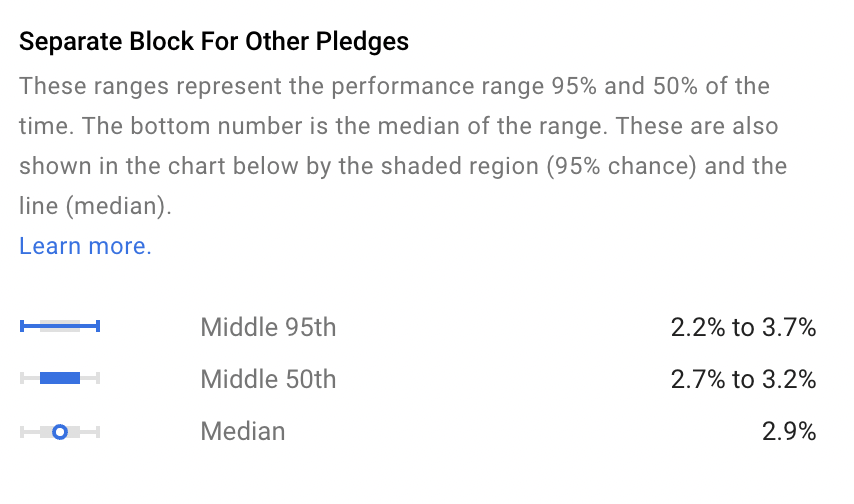
Task: Click left end cap of Middle 95th whisker
Action: [22, 326]
